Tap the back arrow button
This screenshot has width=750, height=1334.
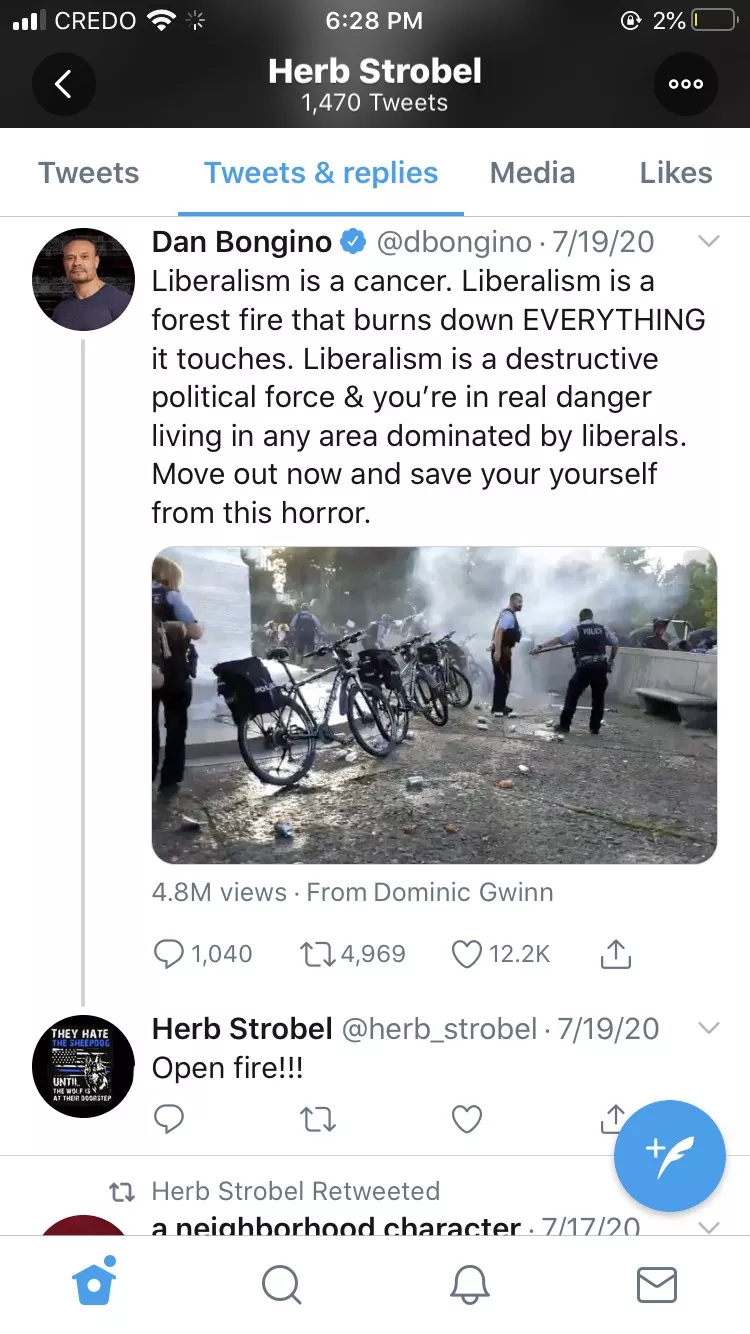point(63,84)
